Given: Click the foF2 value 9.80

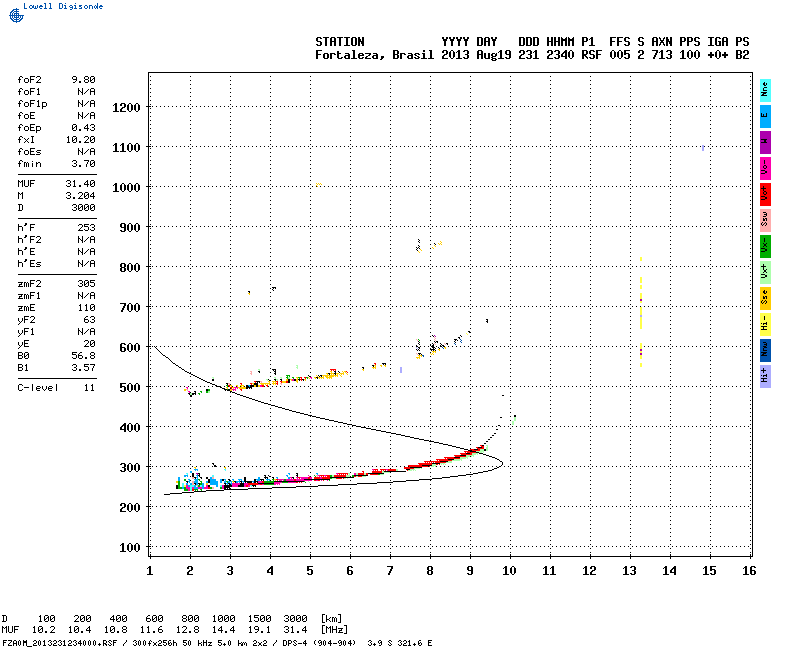Looking at the screenshot, I should pyautogui.click(x=83, y=80).
